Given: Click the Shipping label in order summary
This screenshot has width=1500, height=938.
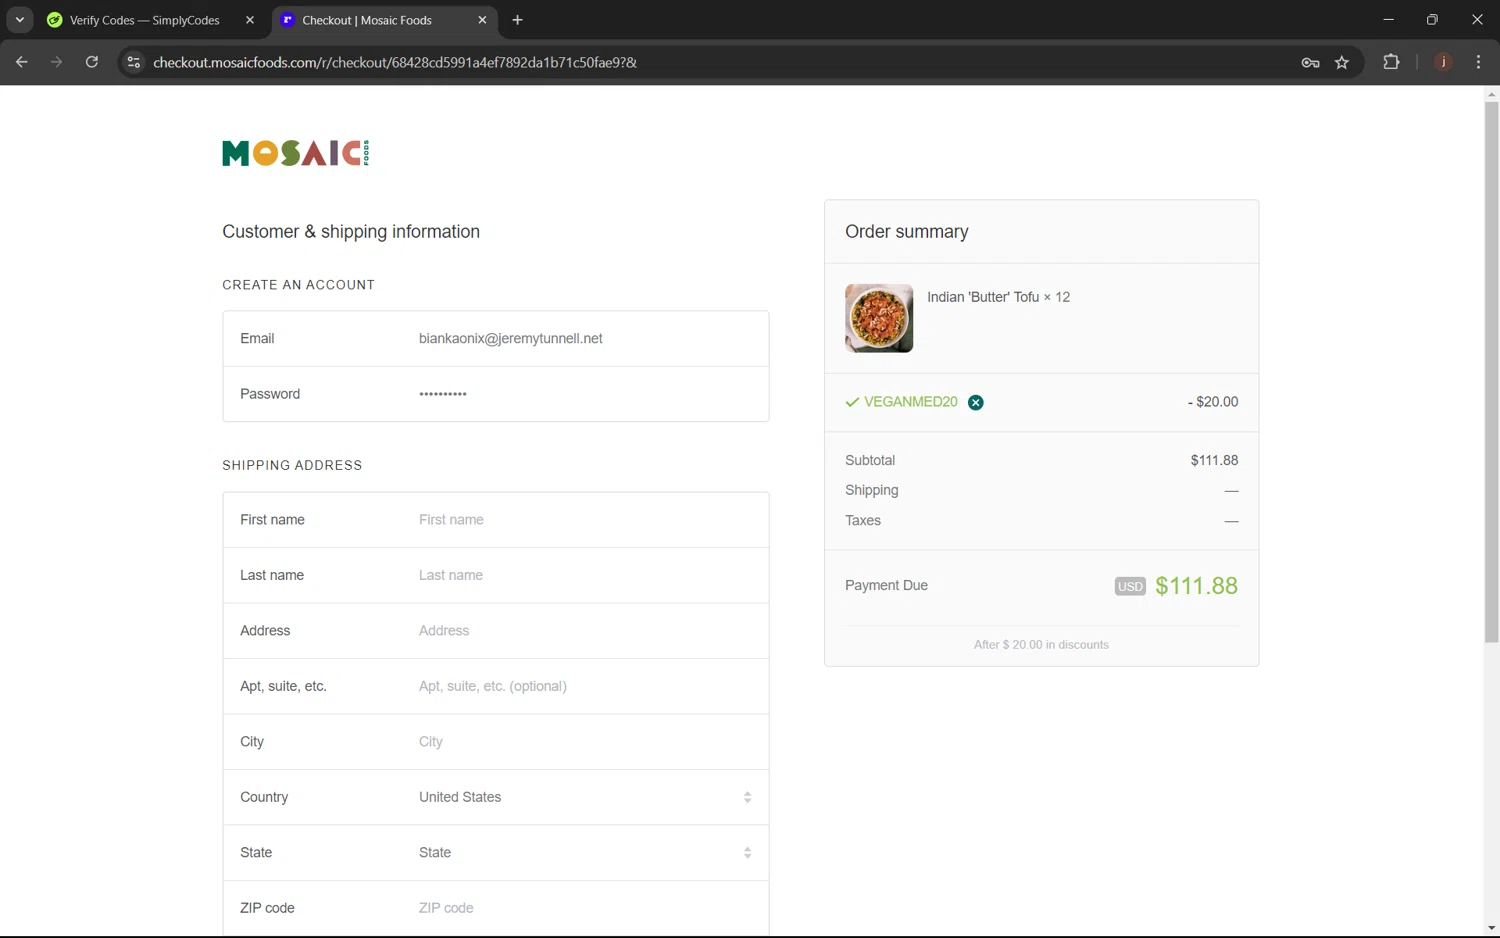Looking at the screenshot, I should click(x=872, y=490).
